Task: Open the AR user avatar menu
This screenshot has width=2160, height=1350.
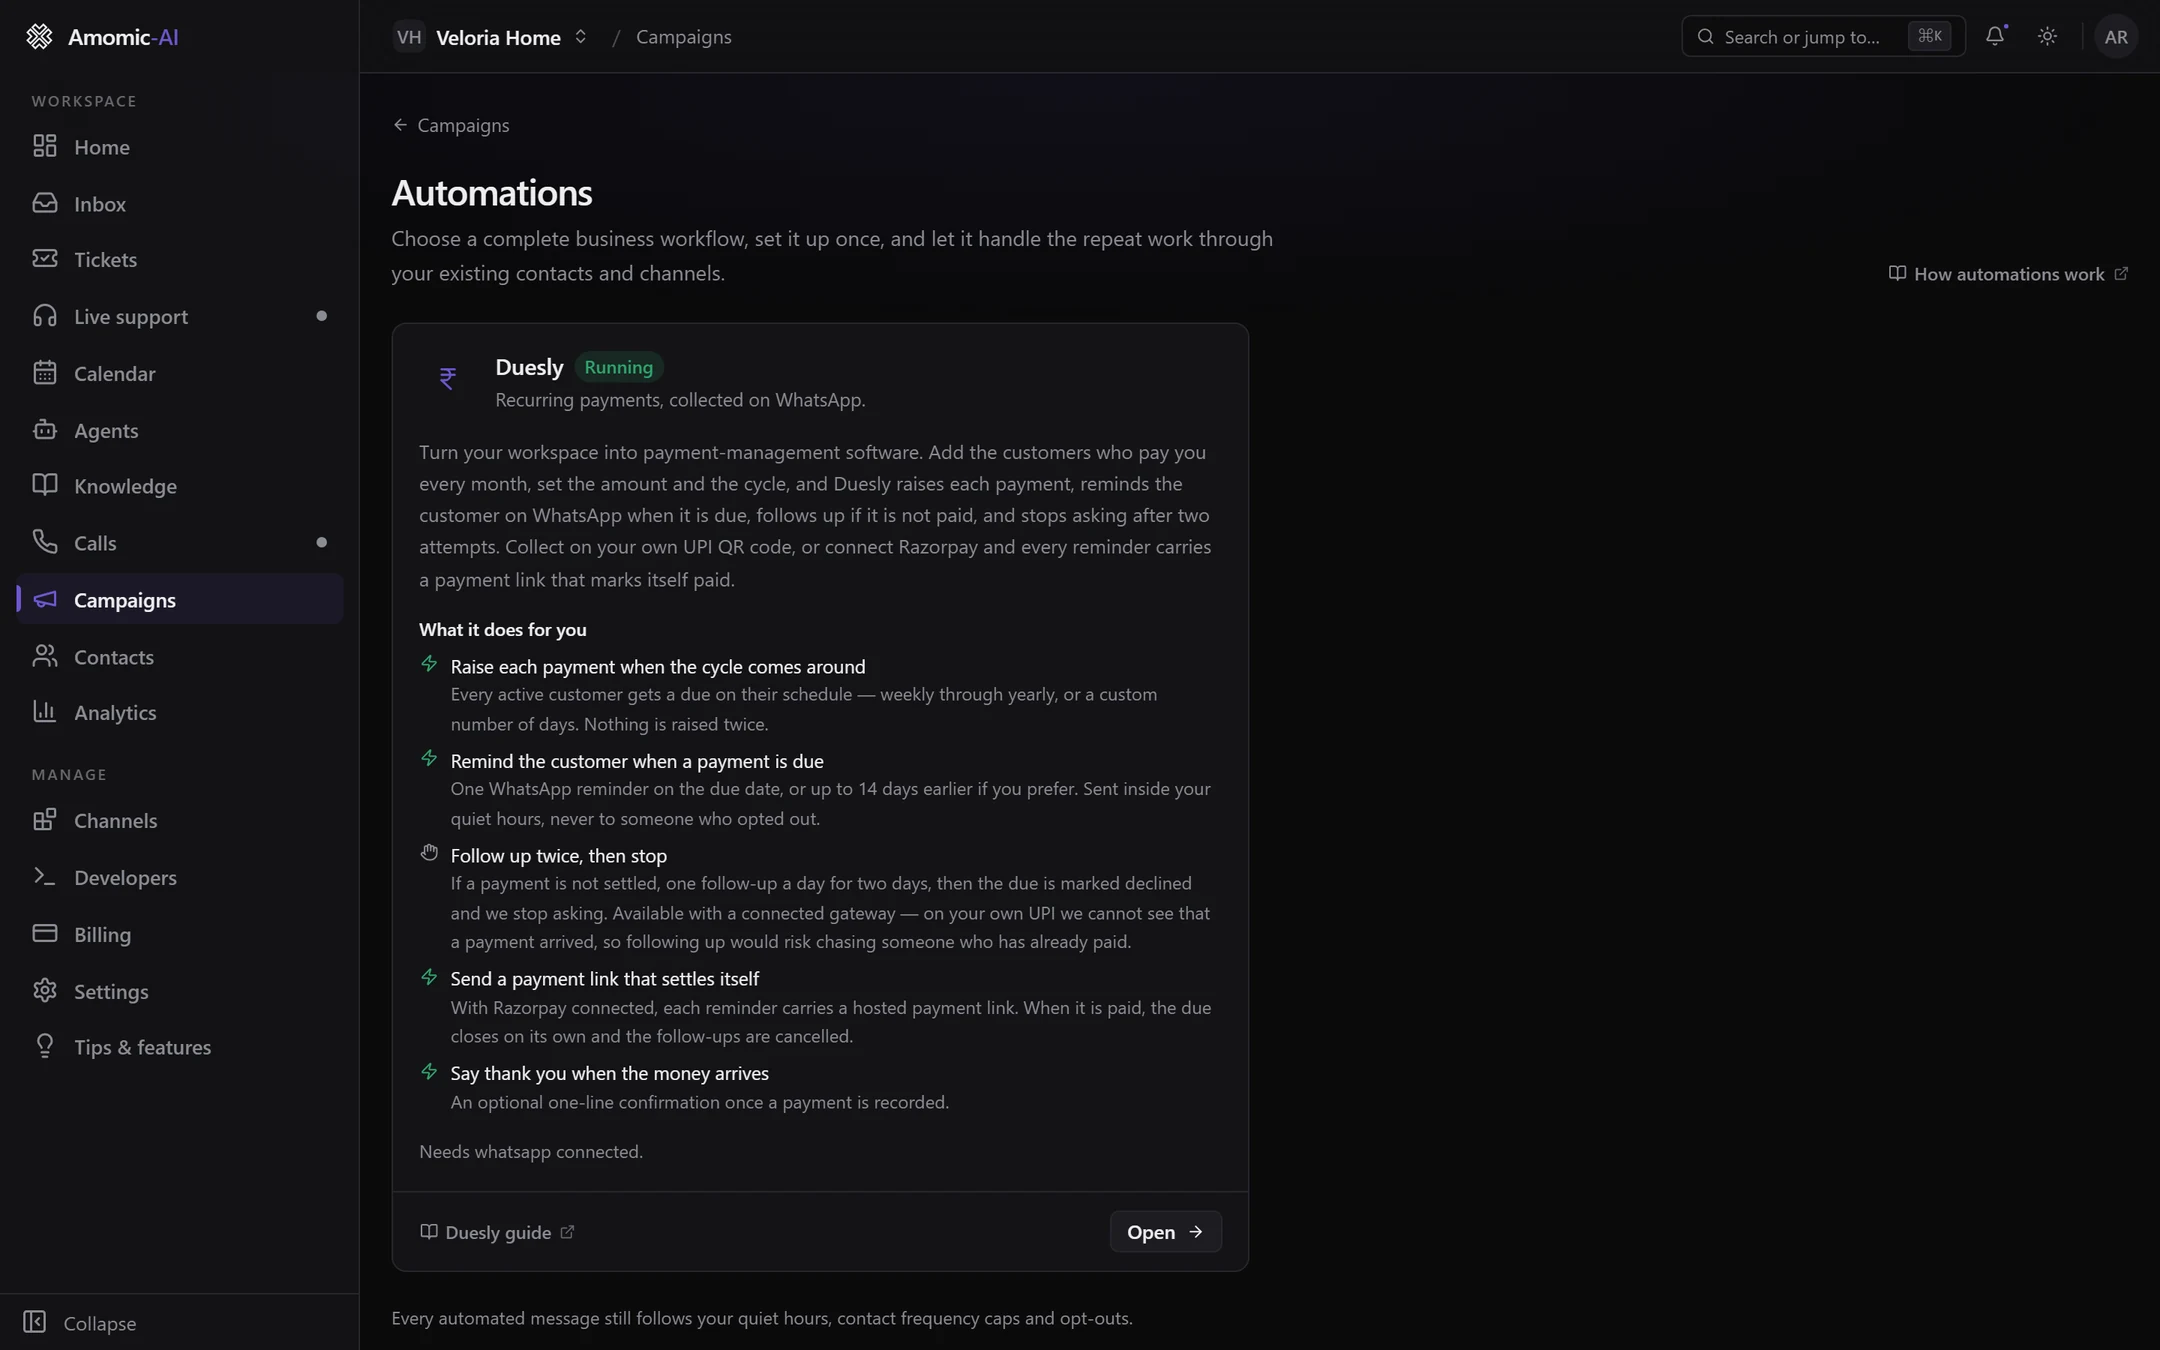Action: (x=2116, y=37)
